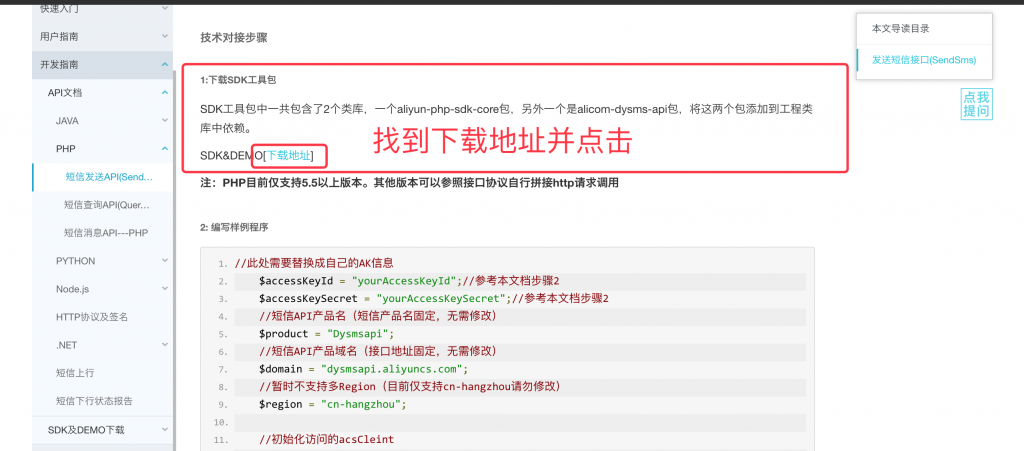Expand the SDK及DEMO下载 chevron arrow
The image size is (1024, 451).
[165, 429]
